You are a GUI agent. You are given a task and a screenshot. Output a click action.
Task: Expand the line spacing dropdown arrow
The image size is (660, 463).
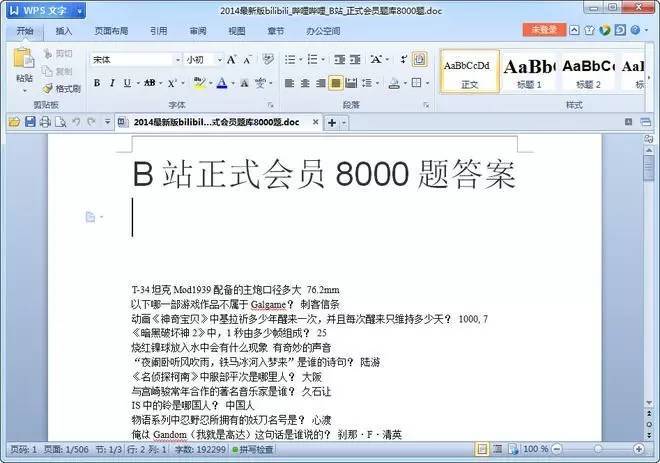378,83
